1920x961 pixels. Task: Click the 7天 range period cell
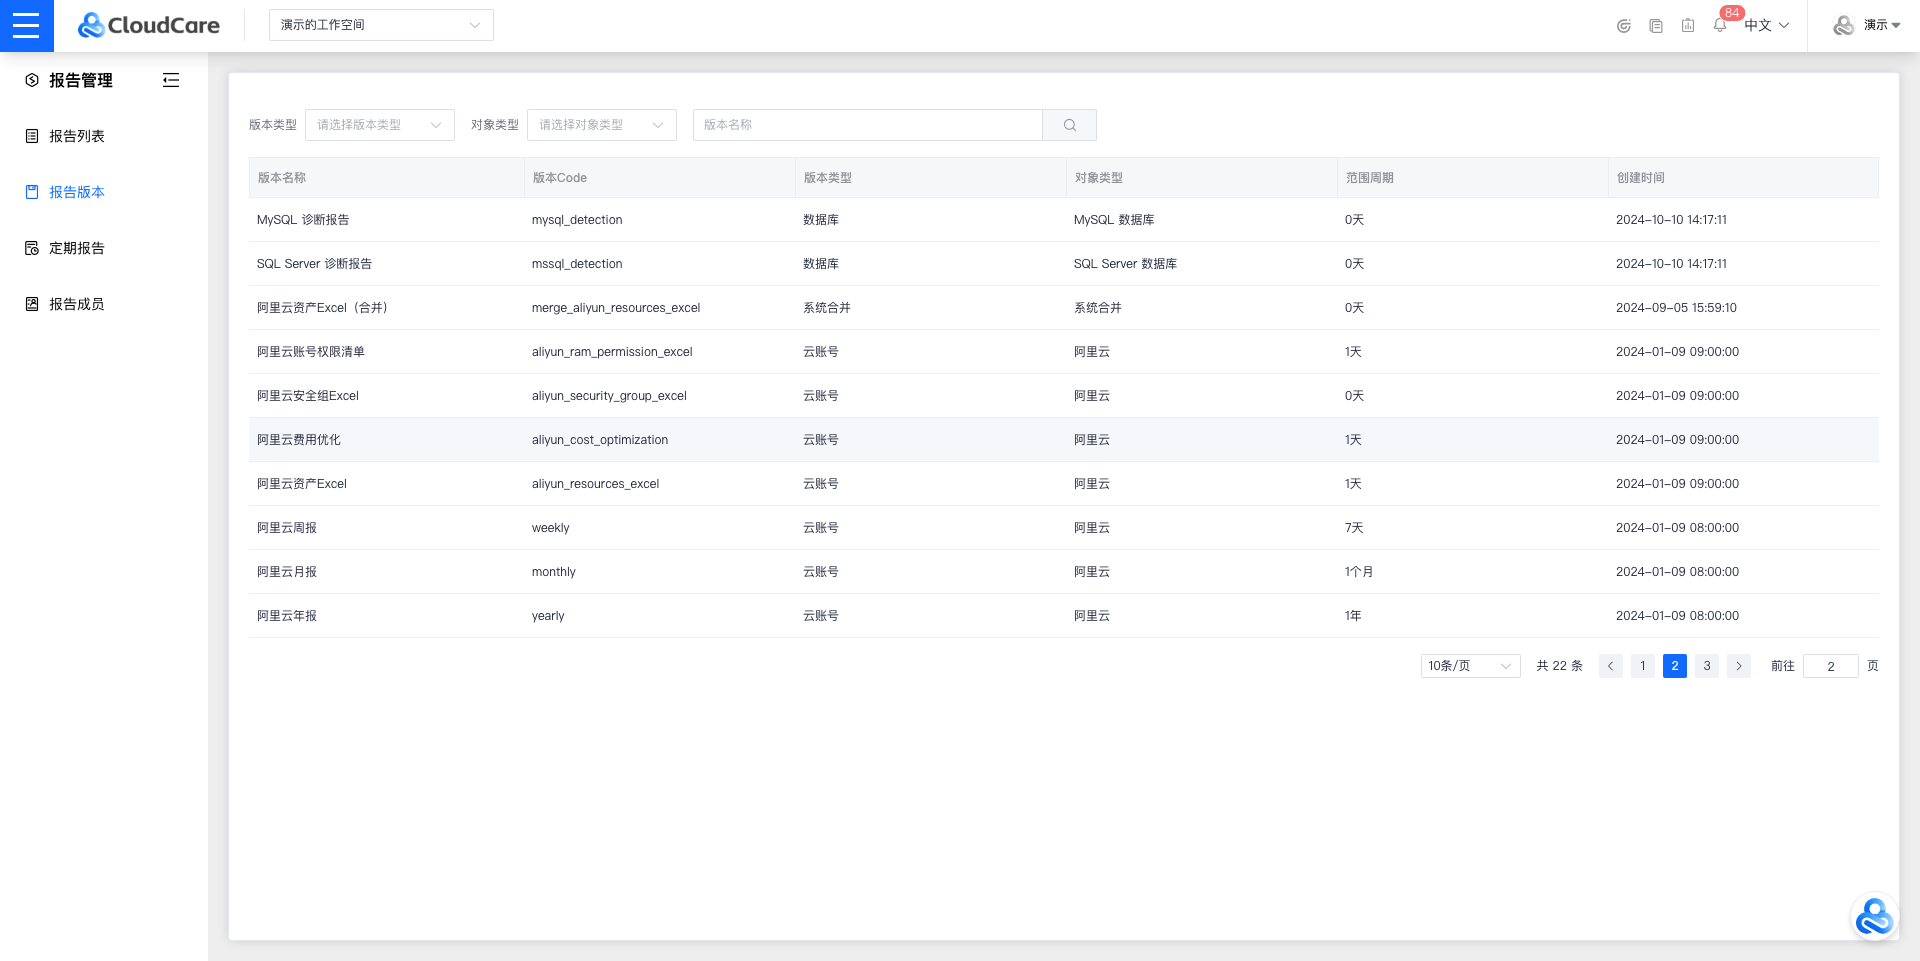tap(1354, 528)
